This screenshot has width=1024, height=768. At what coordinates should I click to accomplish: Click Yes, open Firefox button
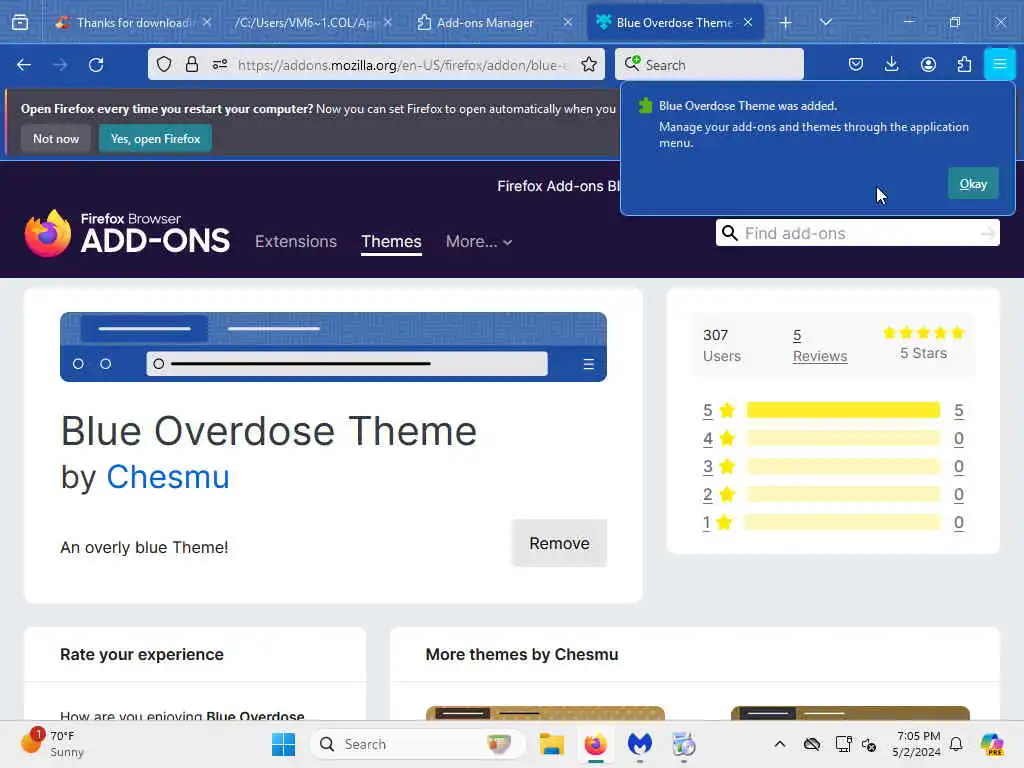click(x=155, y=138)
